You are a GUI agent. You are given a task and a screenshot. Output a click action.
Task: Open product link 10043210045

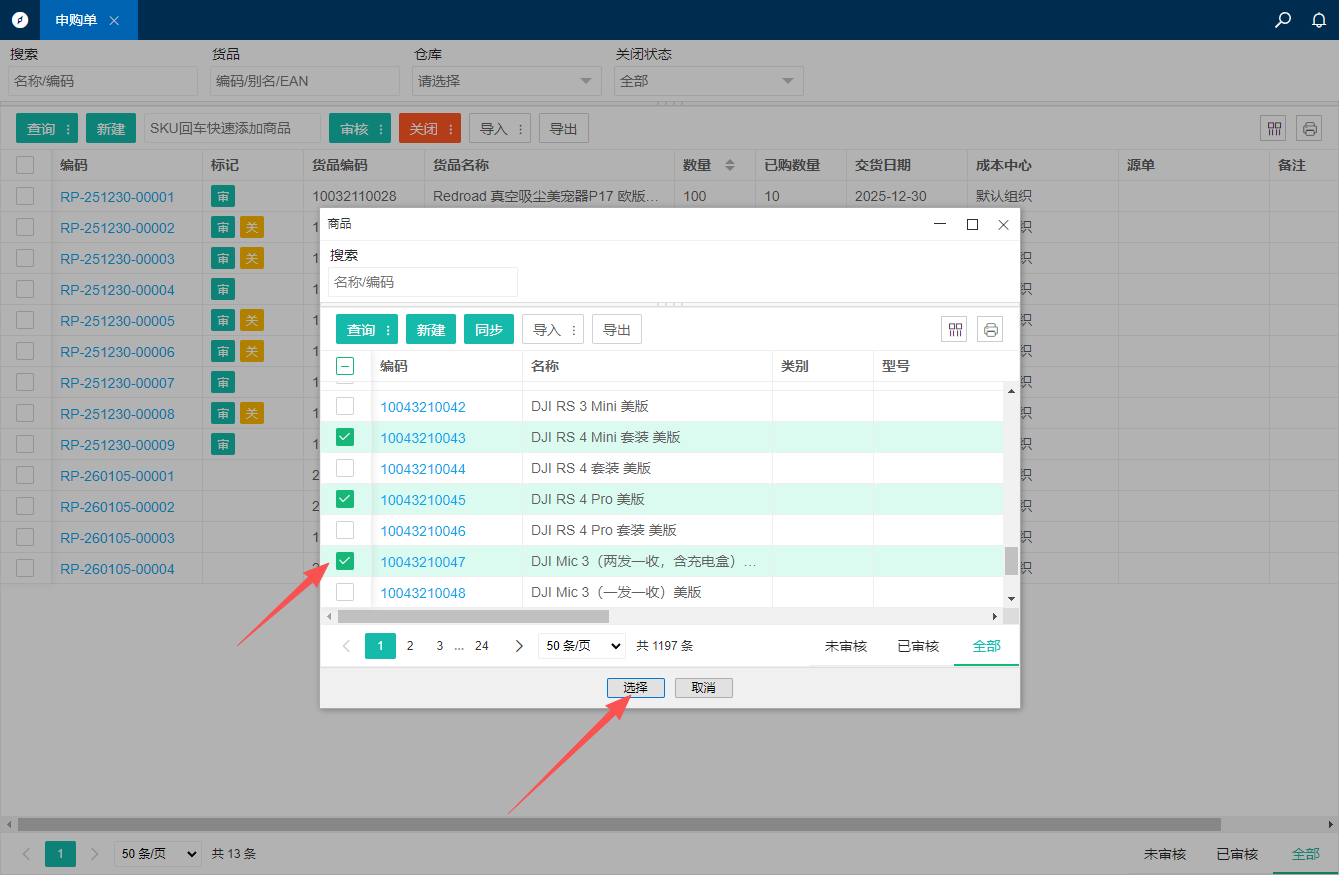tap(423, 500)
